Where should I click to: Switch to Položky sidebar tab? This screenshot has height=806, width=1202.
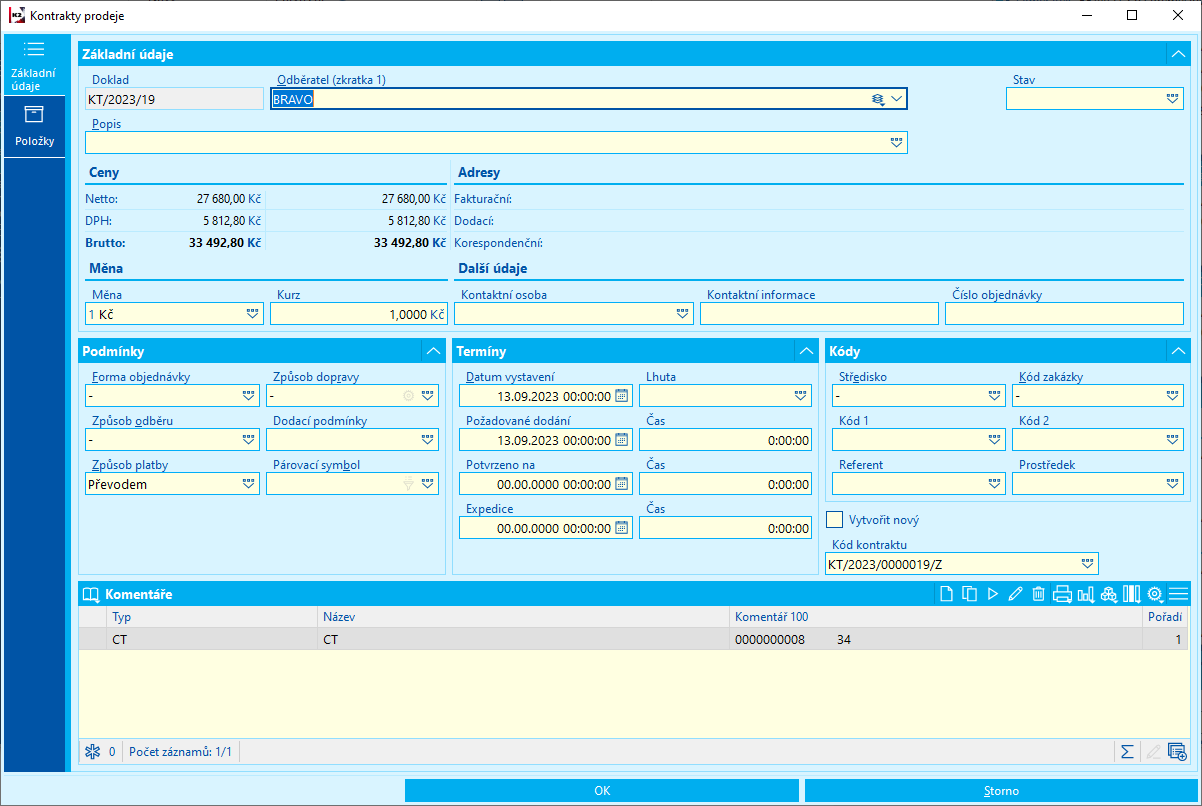coord(34,127)
